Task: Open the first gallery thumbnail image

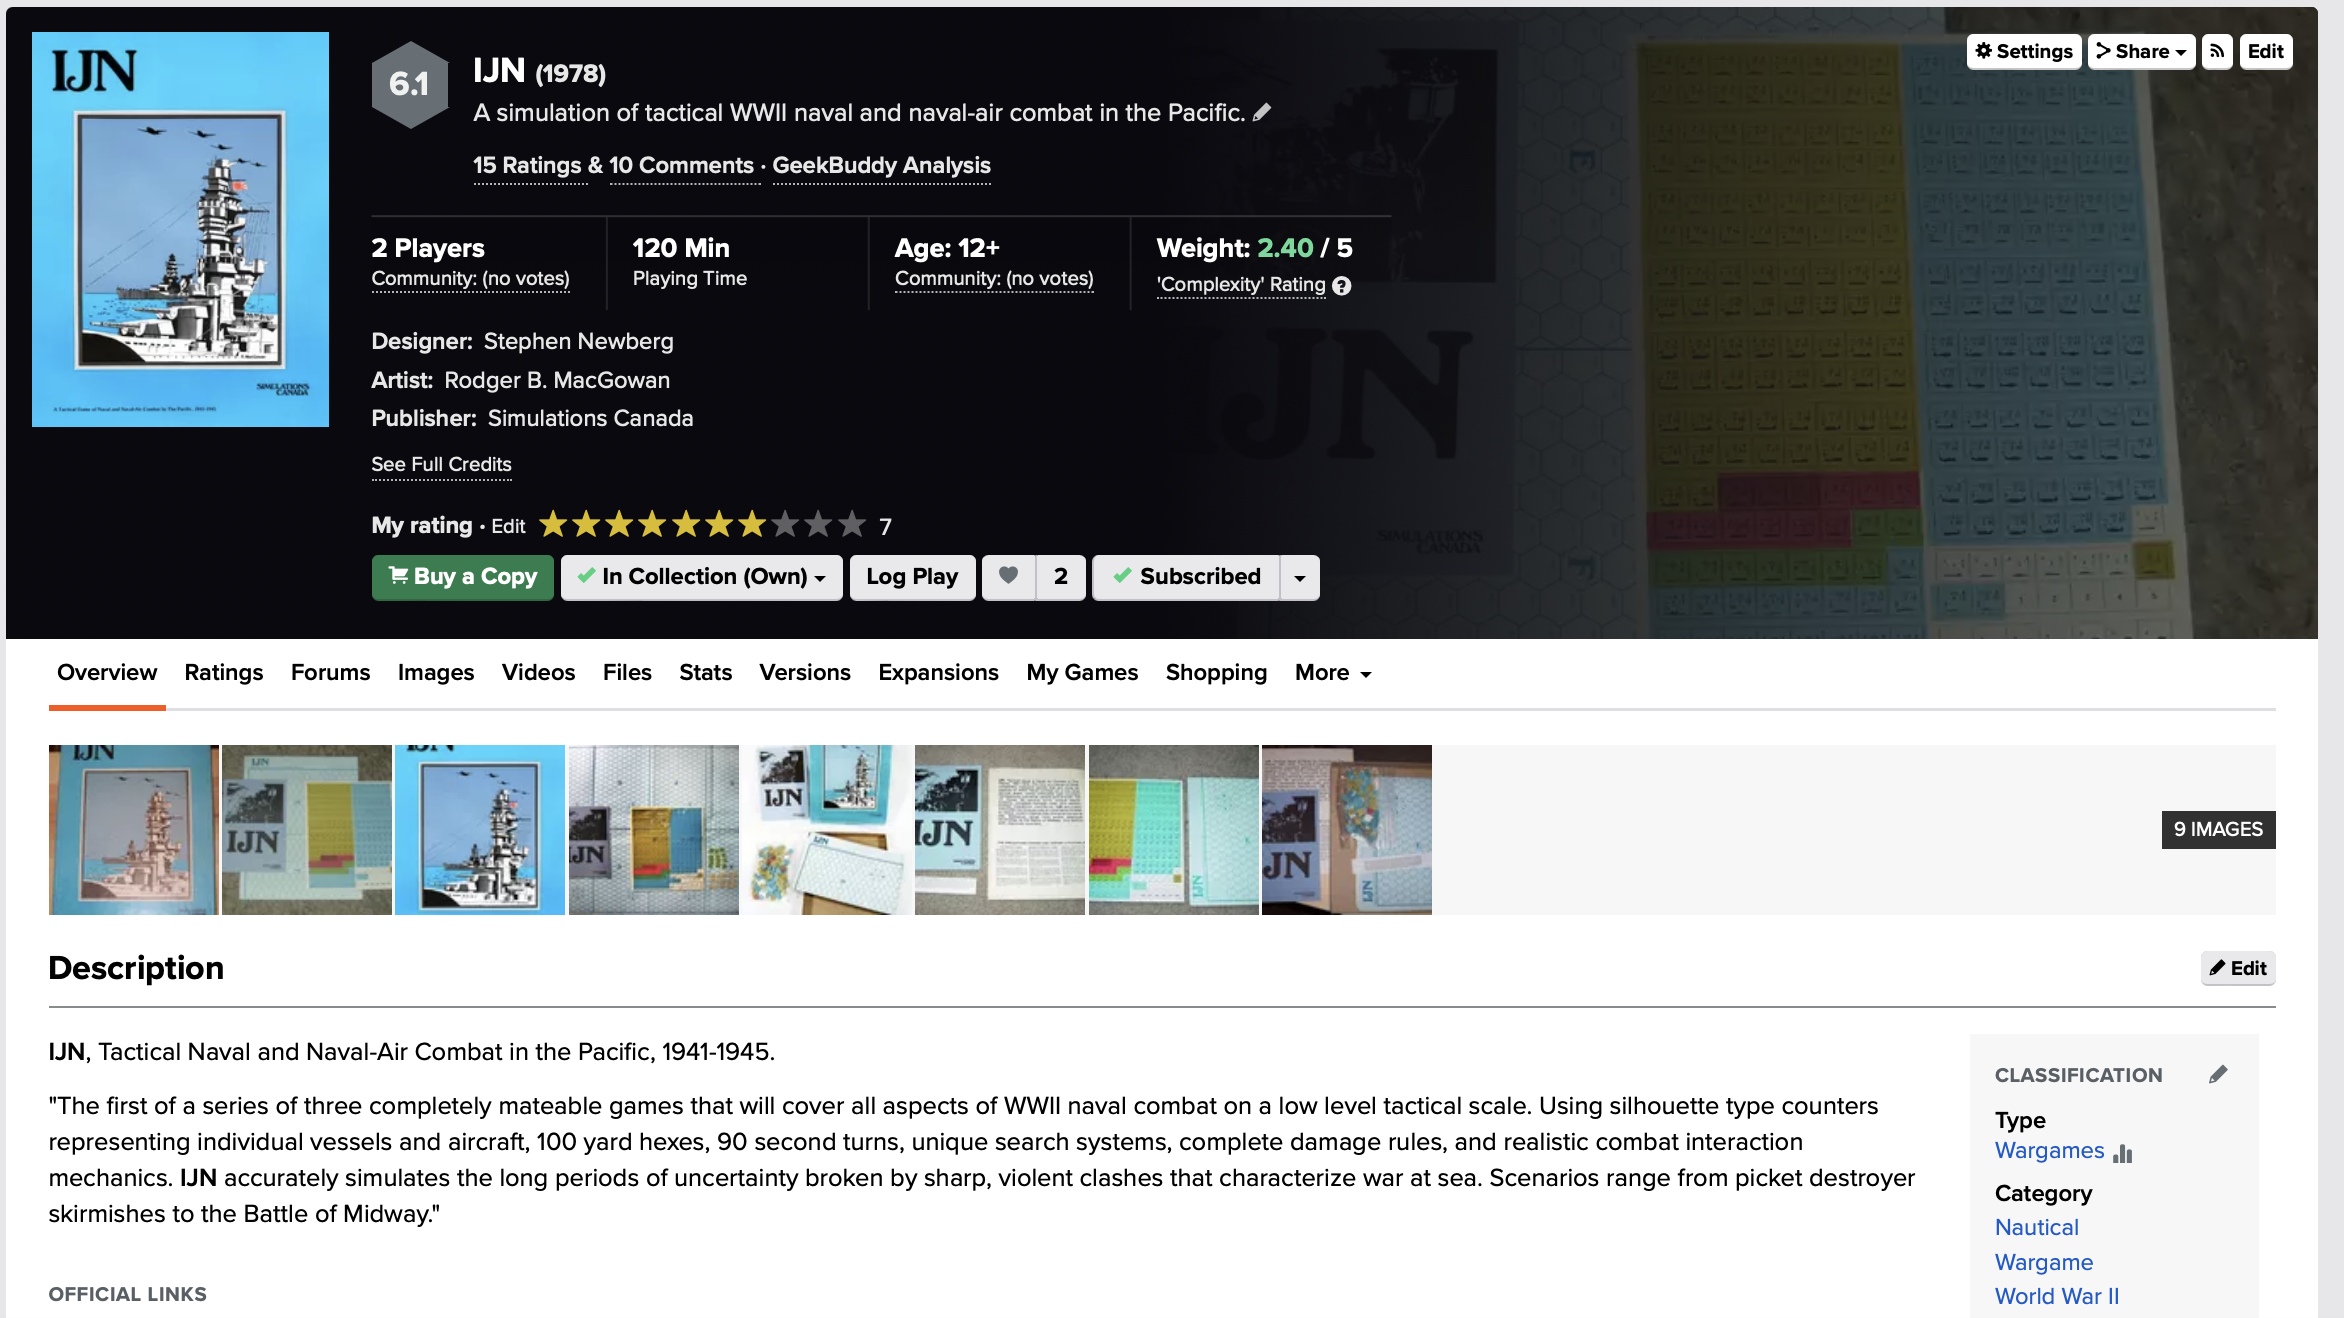Action: [x=133, y=829]
